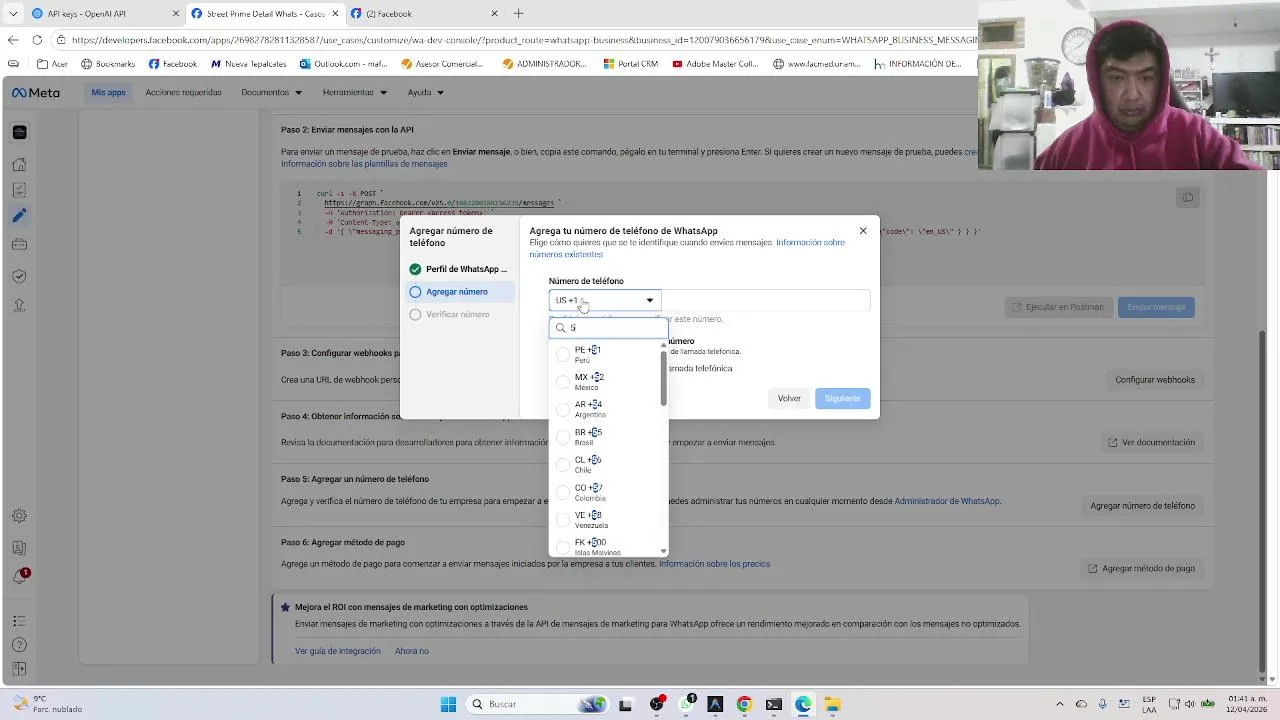Viewport: 1280px width, 720px height.
Task: Open the Nueva Tepalcates bookmark
Action: point(248,64)
